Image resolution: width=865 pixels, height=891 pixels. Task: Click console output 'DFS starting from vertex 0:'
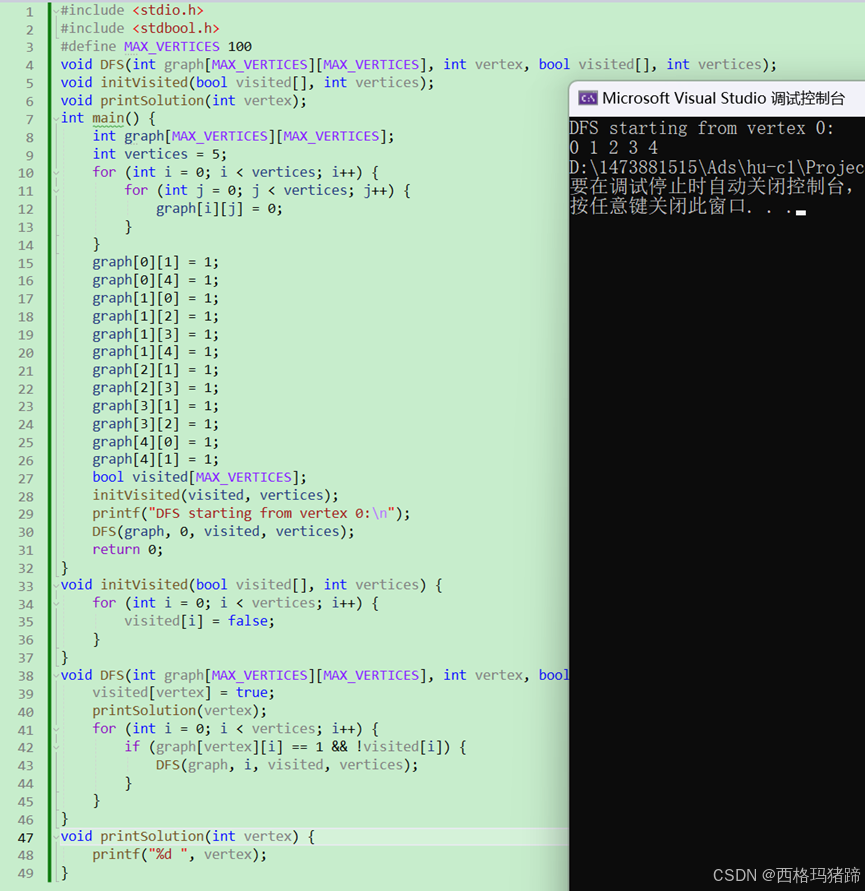pos(701,128)
